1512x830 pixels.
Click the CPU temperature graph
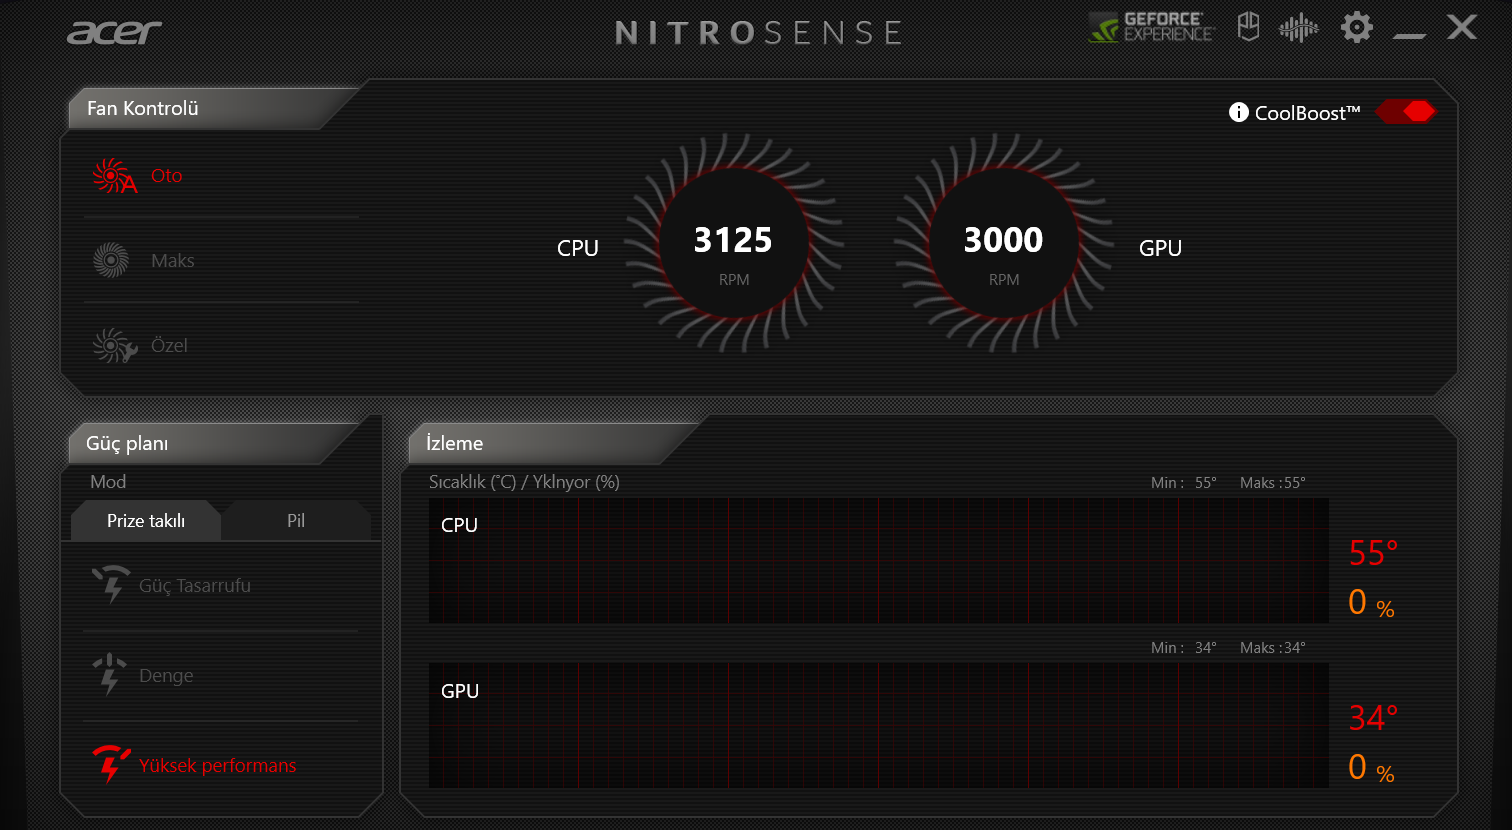(x=879, y=561)
